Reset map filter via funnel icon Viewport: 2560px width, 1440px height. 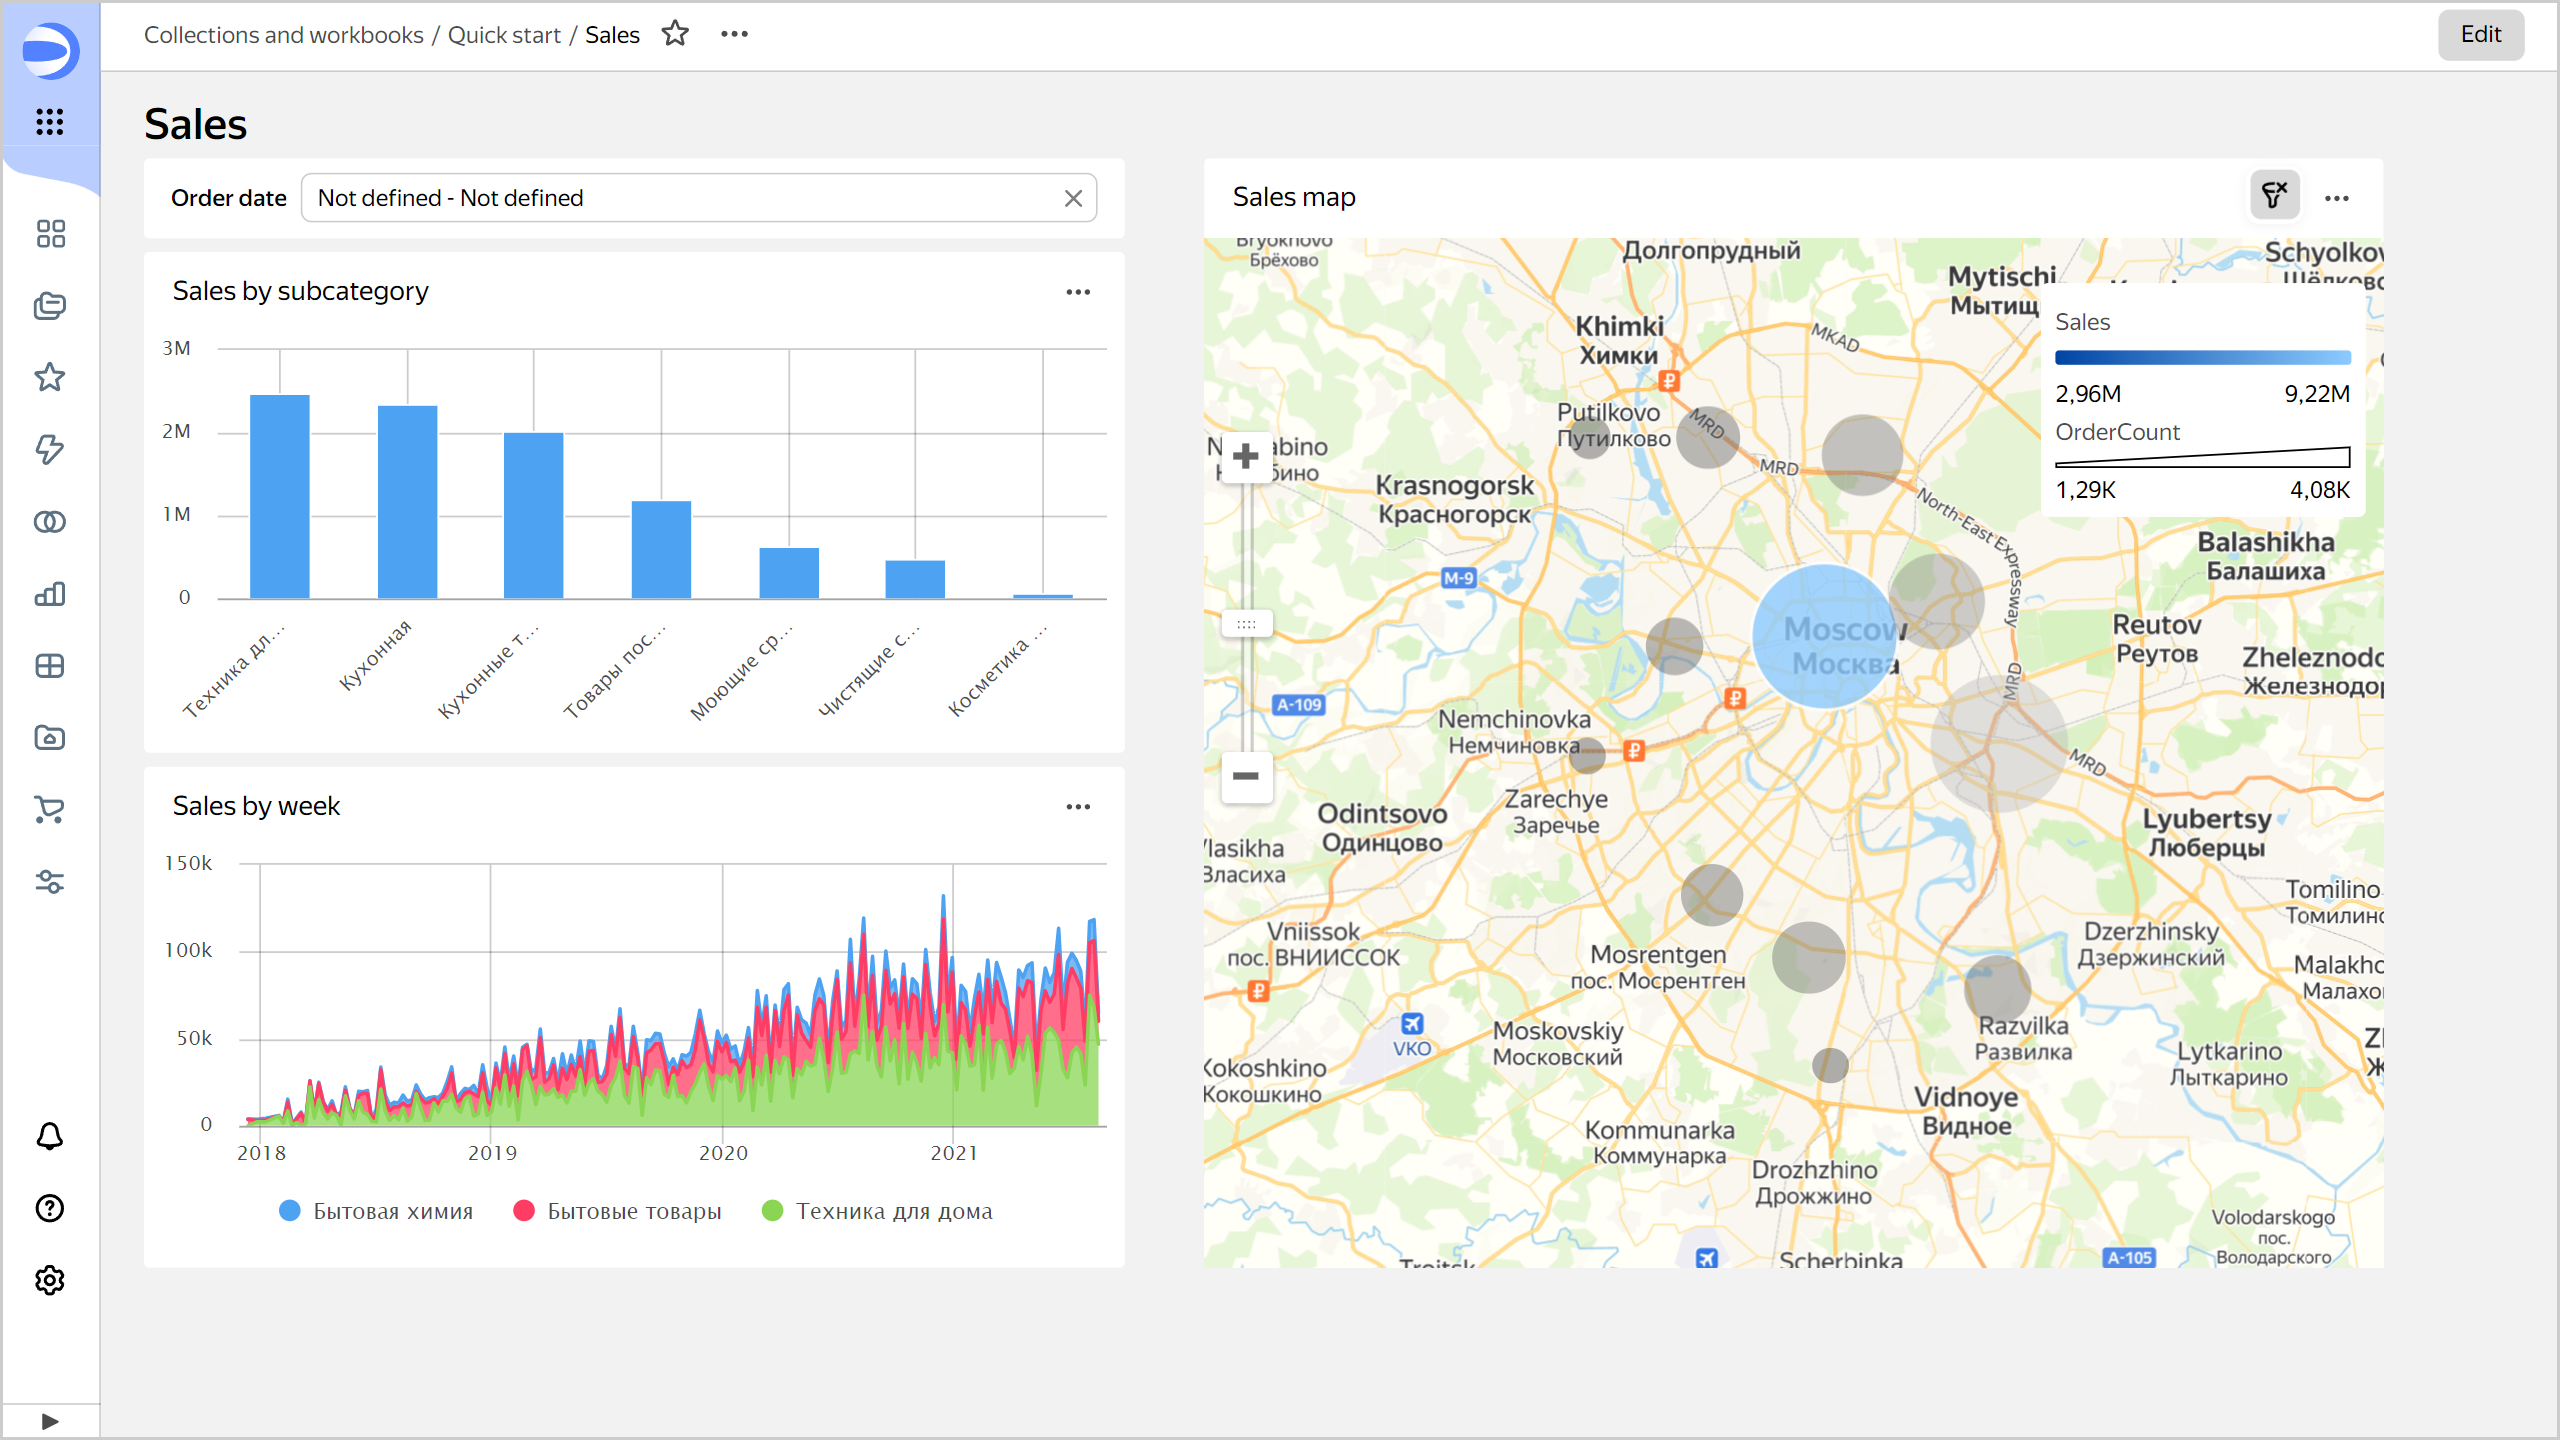point(2274,196)
